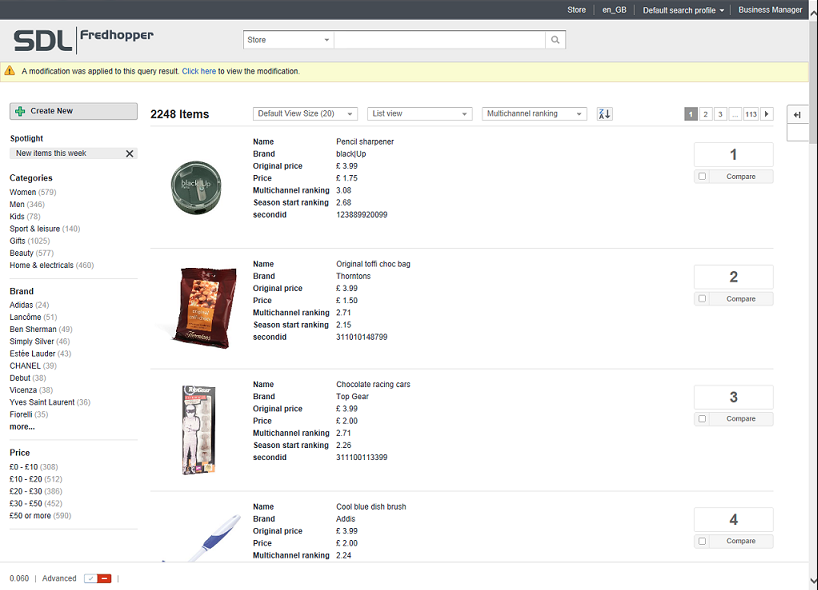Click the warning triangle icon
Screen dimensions: 818x590
pos(9,71)
